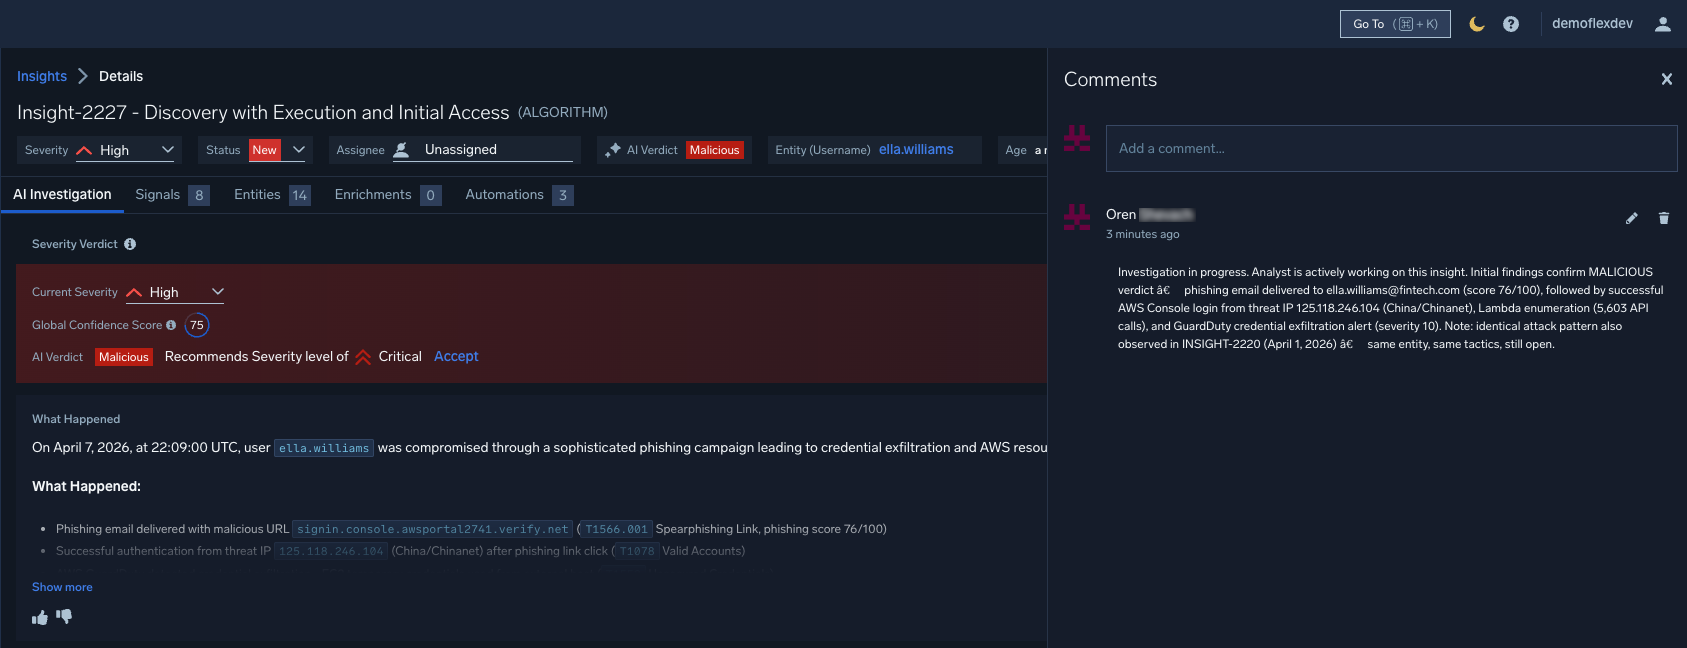This screenshot has height=648, width=1687.
Task: Expand the Current Severity High dropdown
Action: click(174, 292)
